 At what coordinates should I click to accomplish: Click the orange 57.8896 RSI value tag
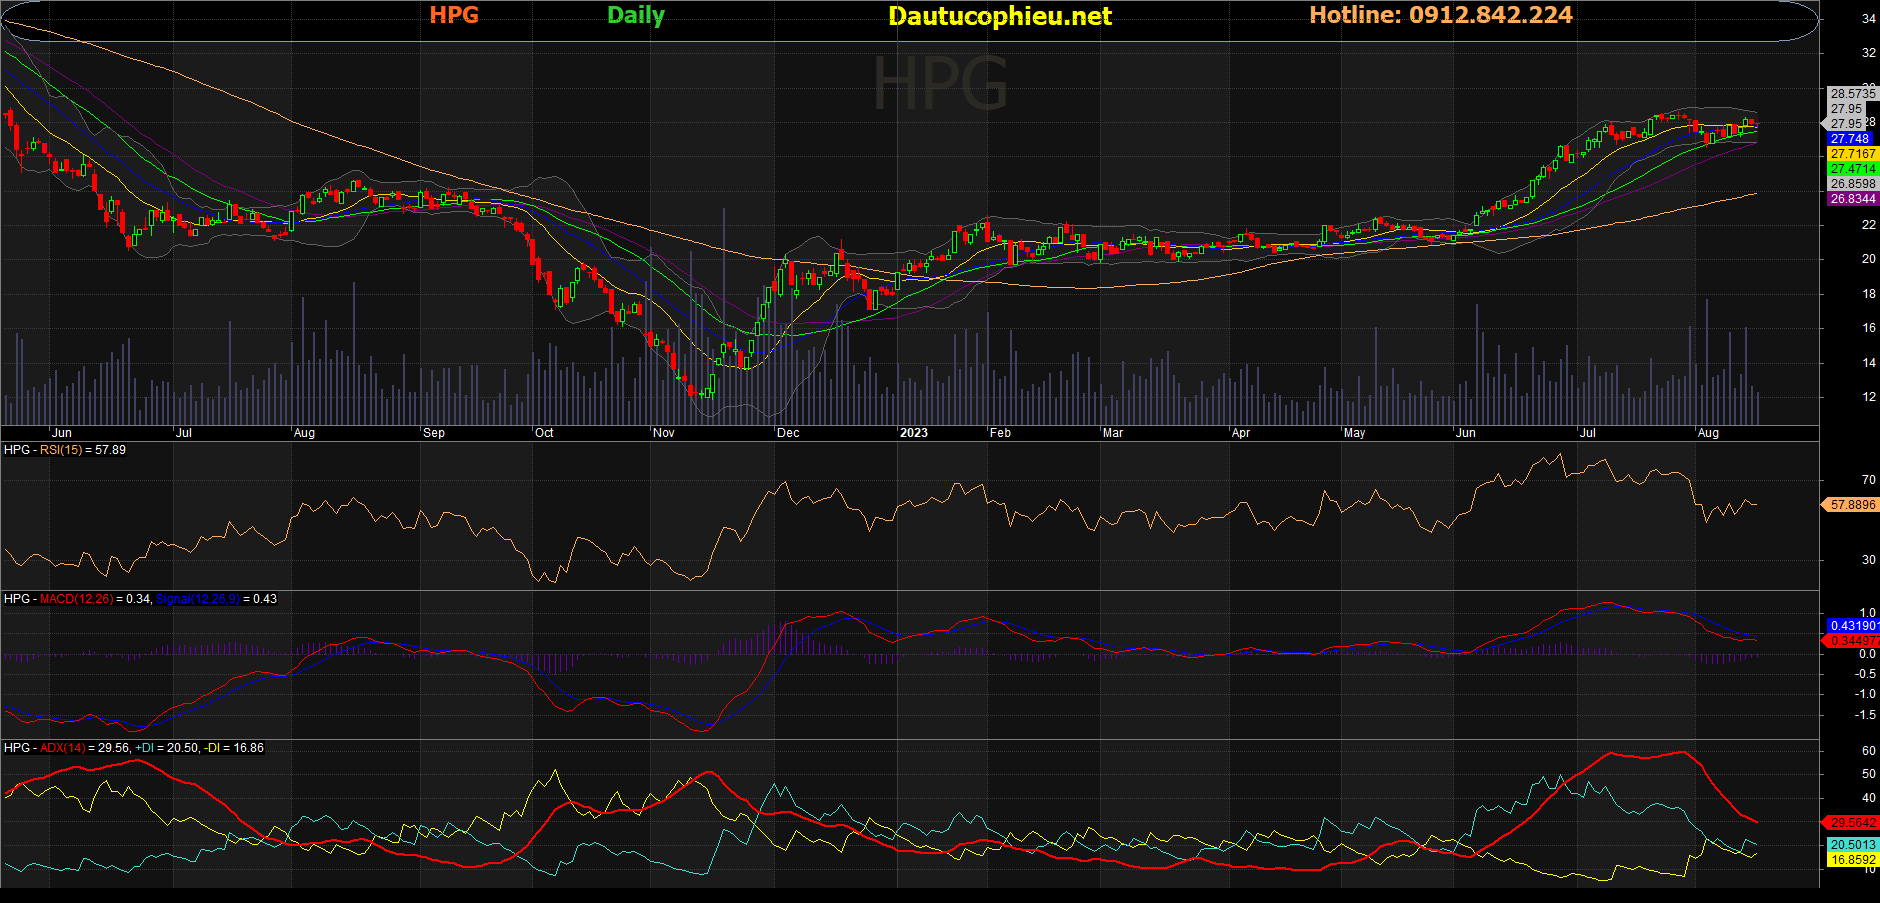click(1852, 505)
